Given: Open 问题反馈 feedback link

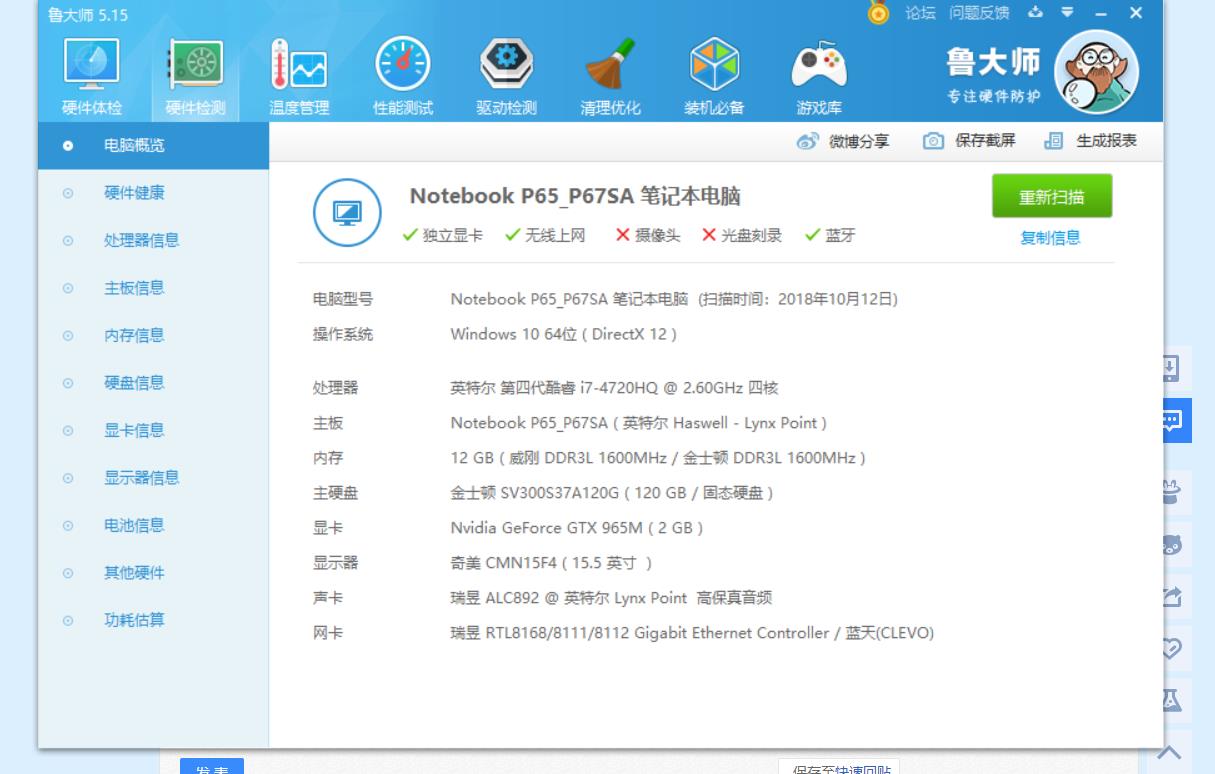Looking at the screenshot, I should click(979, 13).
